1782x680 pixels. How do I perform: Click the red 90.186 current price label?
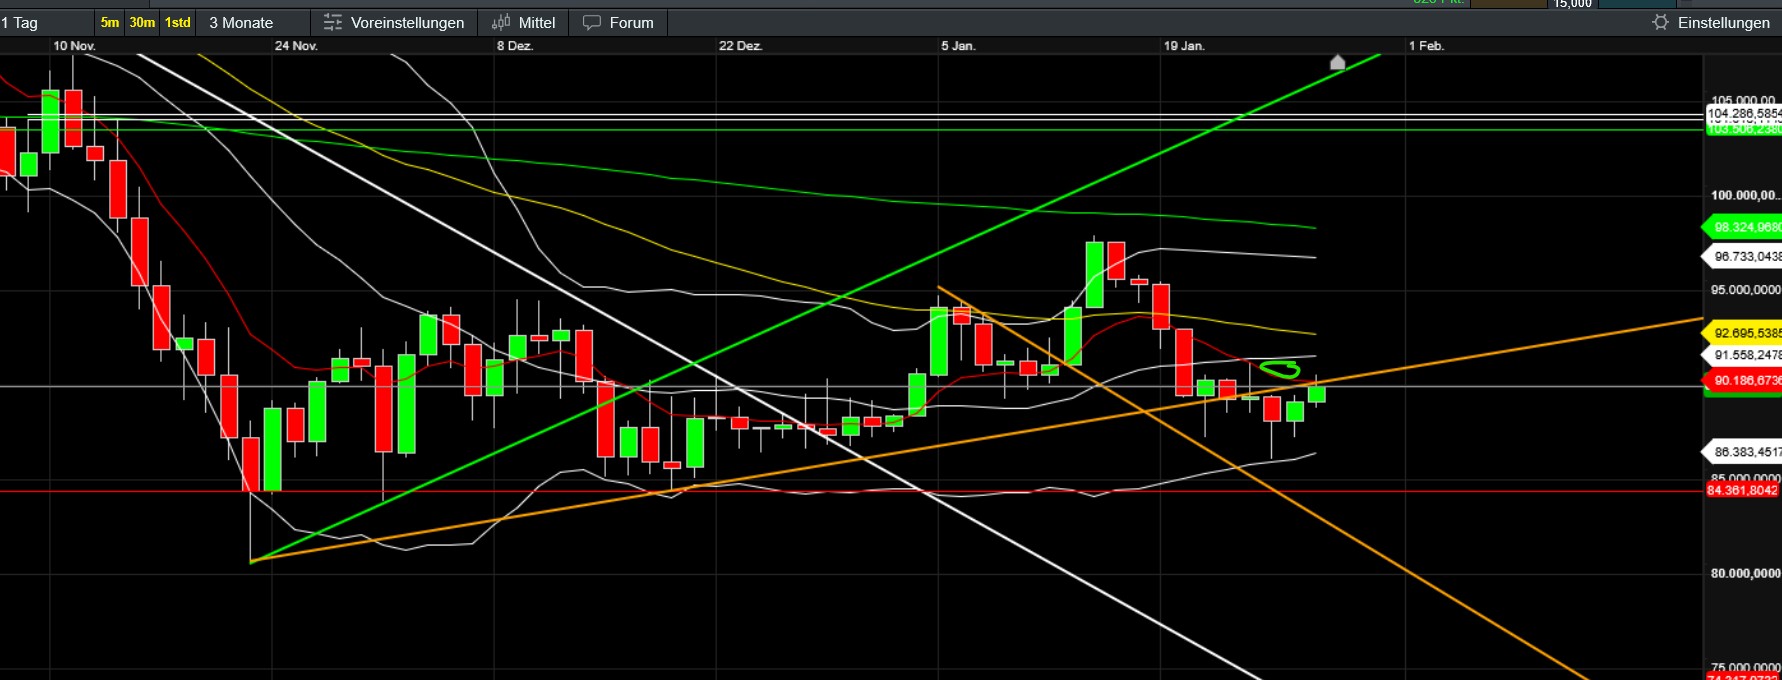point(1745,381)
